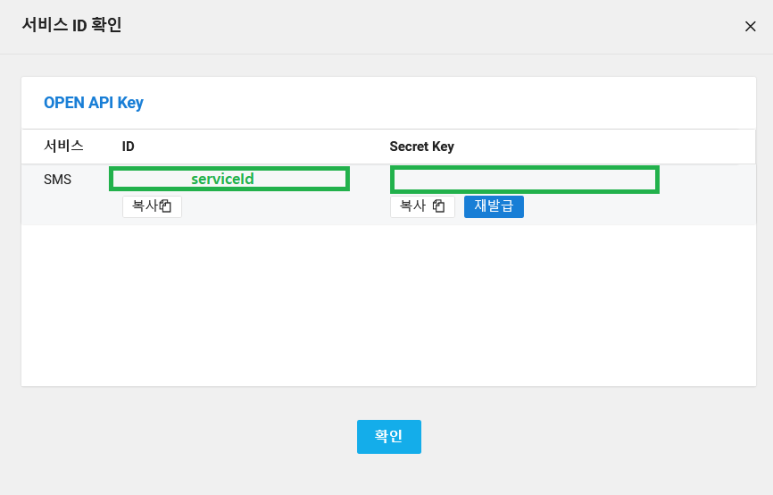This screenshot has height=495, width=773.
Task: Click the copy icon beside the ID 복사 label
Action: tap(166, 206)
